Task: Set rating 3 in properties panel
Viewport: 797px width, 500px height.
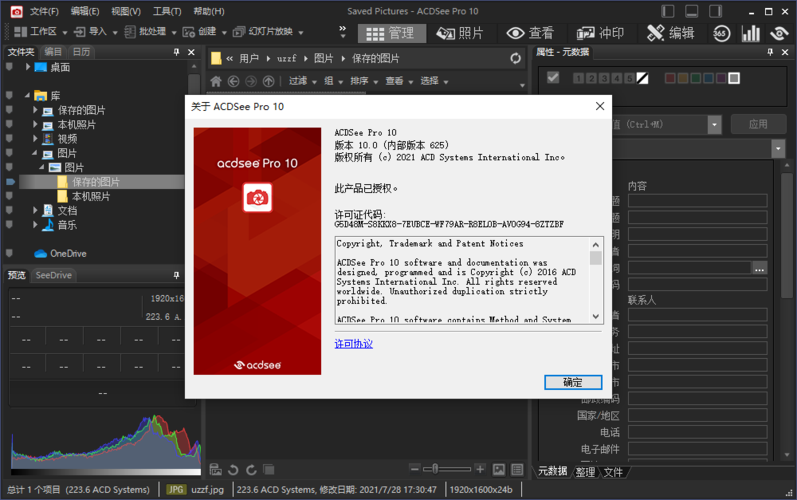Action: (604, 78)
